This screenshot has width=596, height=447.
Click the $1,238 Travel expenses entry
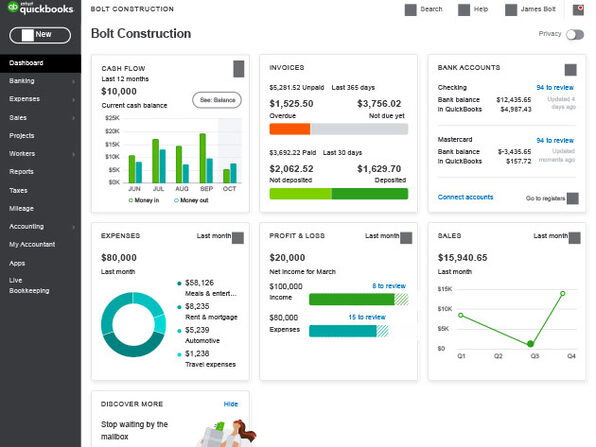coord(206,358)
